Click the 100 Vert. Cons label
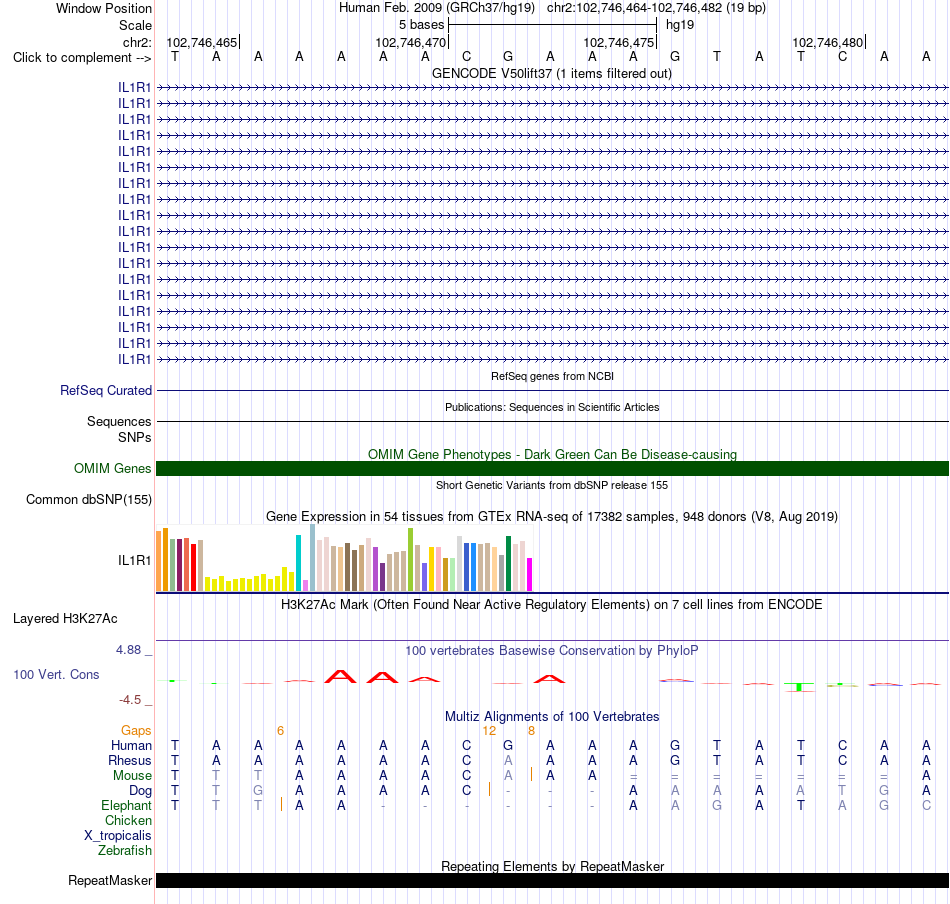The height and width of the screenshot is (904, 950). [x=56, y=675]
